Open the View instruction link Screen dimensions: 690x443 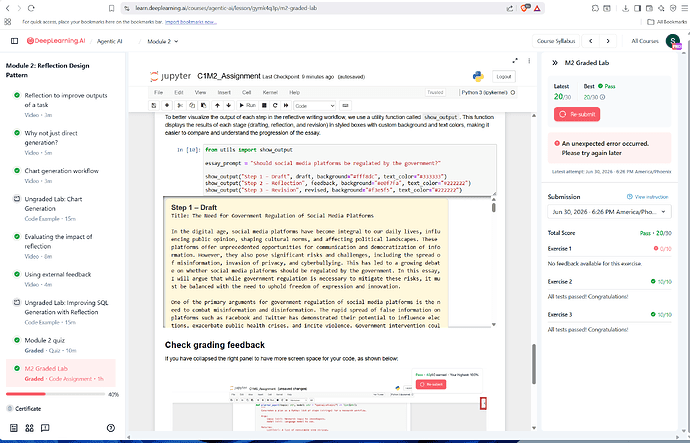[647, 197]
